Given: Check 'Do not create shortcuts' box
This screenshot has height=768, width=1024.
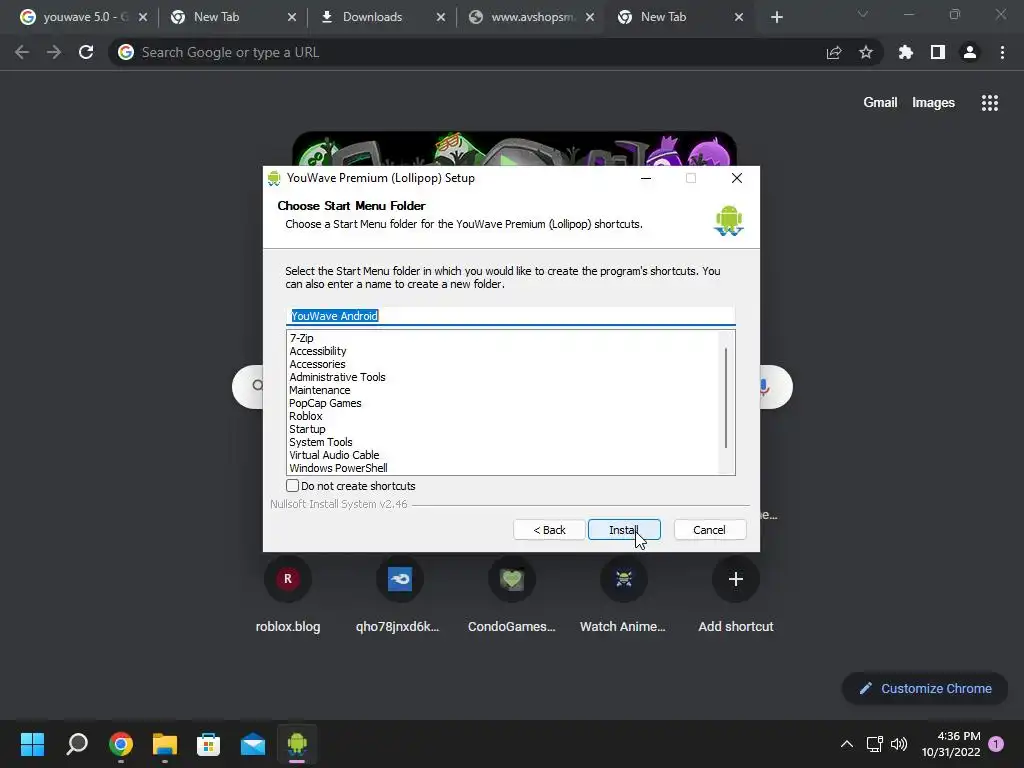Looking at the screenshot, I should point(293,485).
